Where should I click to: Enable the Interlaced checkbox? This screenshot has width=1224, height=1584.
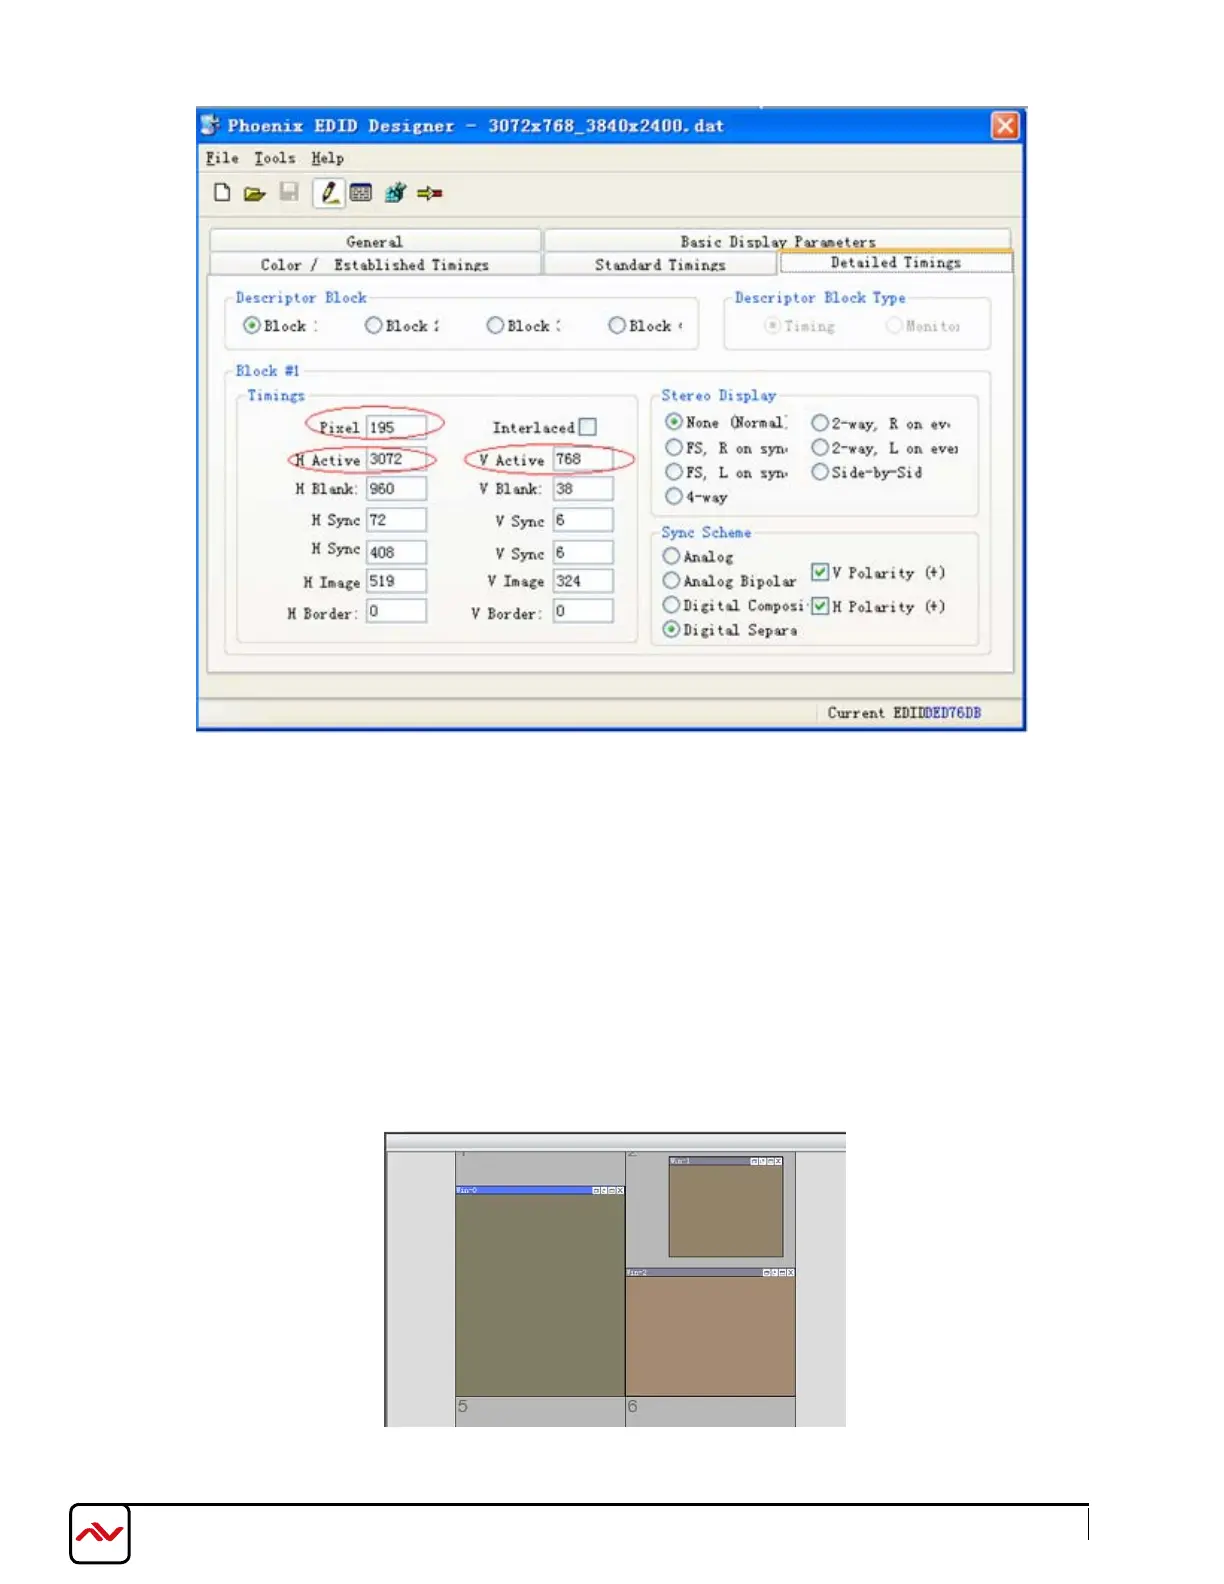pyautogui.click(x=588, y=427)
